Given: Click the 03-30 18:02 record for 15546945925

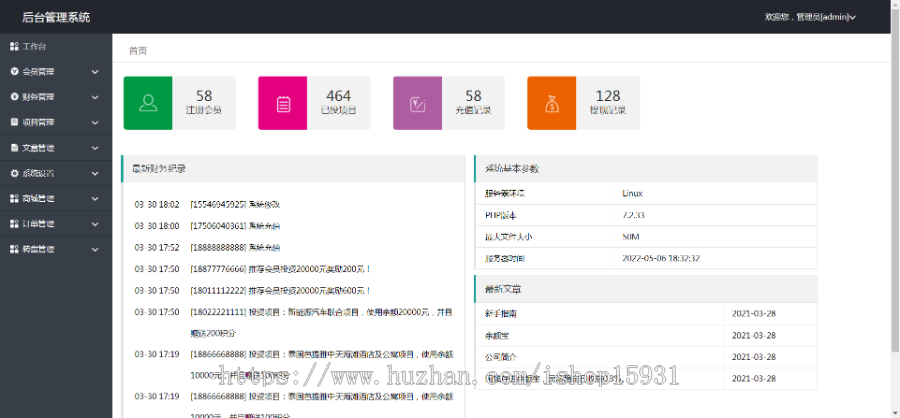Looking at the screenshot, I should pyautogui.click(x=207, y=204).
